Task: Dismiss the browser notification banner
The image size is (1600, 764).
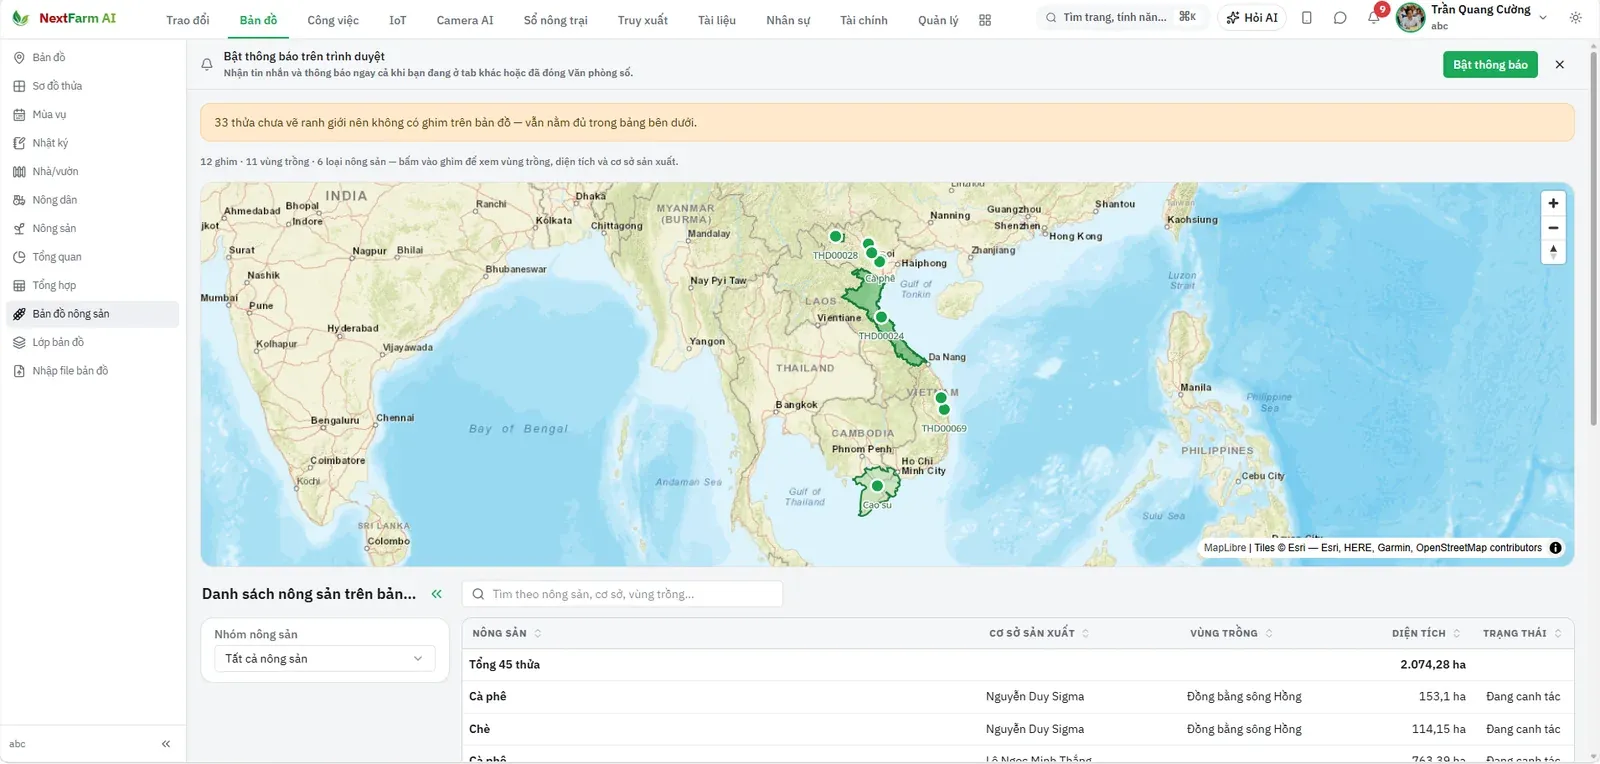Action: coord(1560,65)
